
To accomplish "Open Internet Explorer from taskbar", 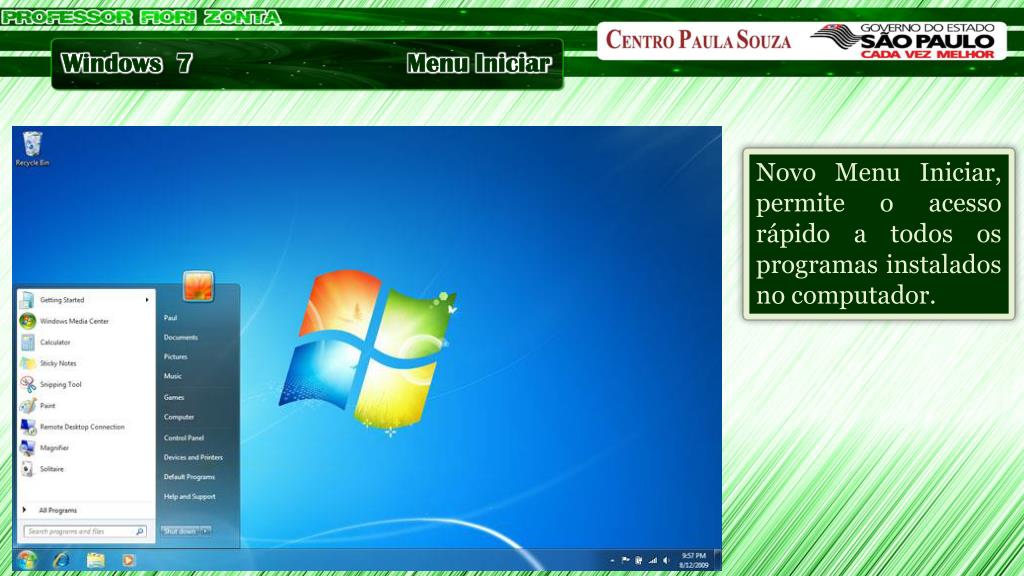I will [x=61, y=560].
